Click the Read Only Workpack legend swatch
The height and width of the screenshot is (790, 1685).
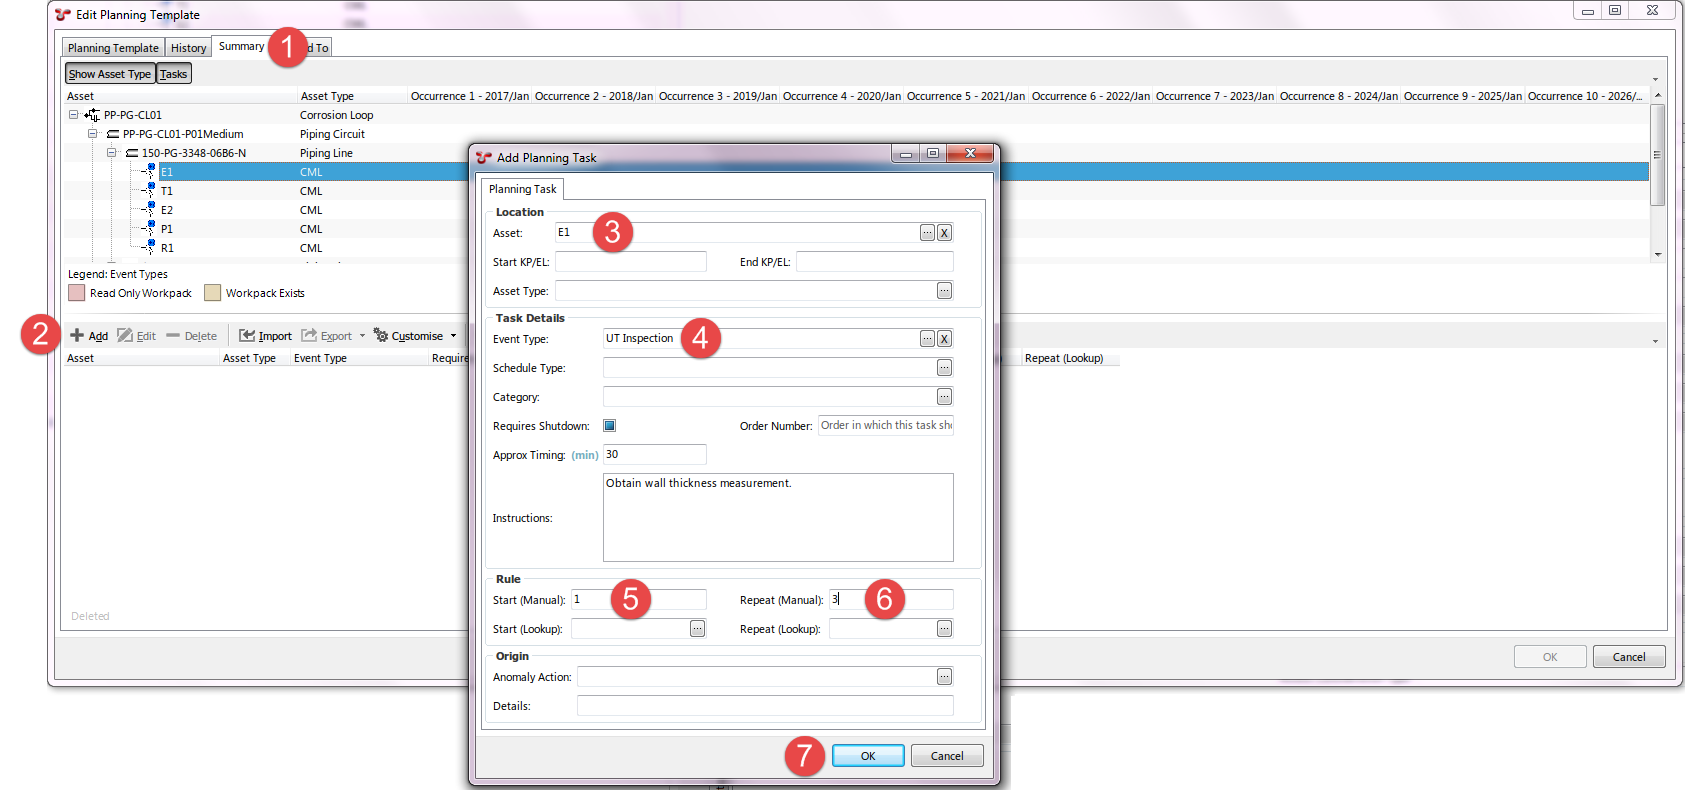click(x=76, y=293)
